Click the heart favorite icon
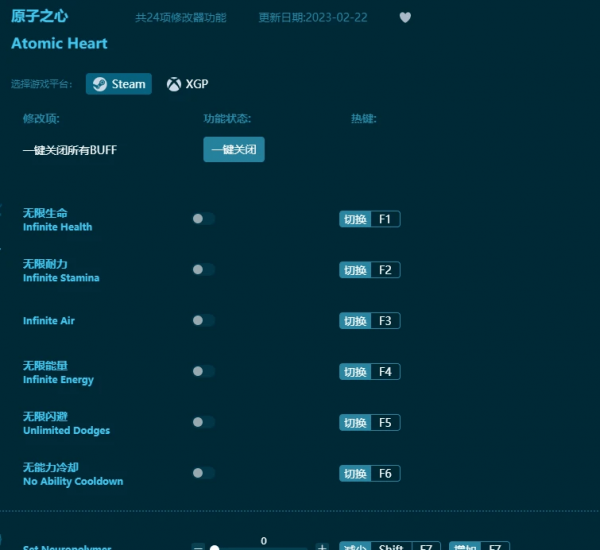This screenshot has height=550, width=600. pos(405,17)
